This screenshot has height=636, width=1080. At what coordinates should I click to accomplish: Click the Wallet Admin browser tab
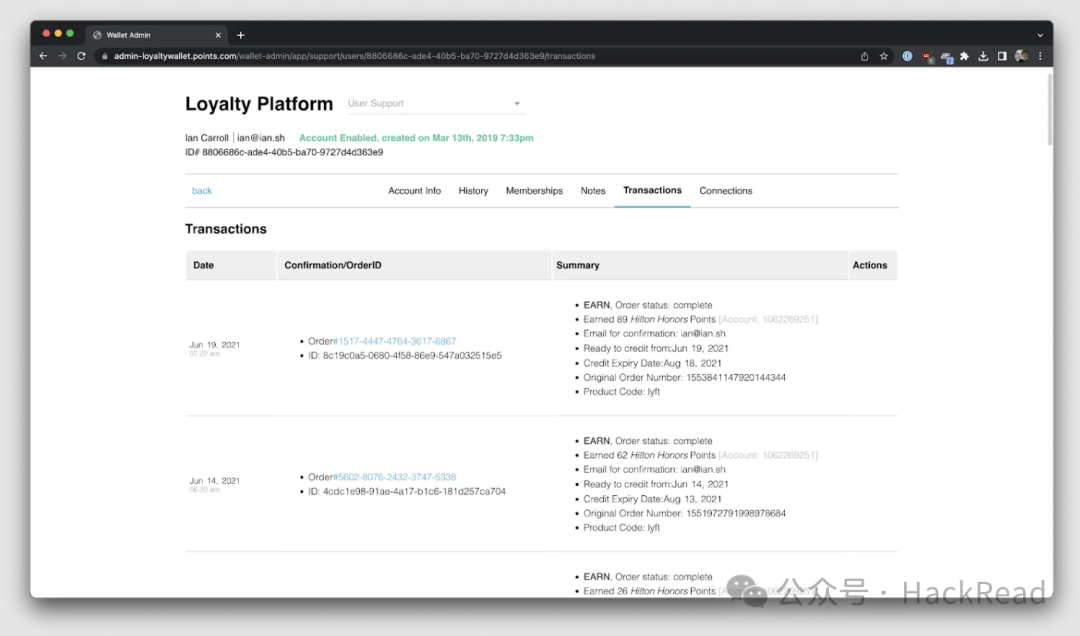pyautogui.click(x=156, y=35)
